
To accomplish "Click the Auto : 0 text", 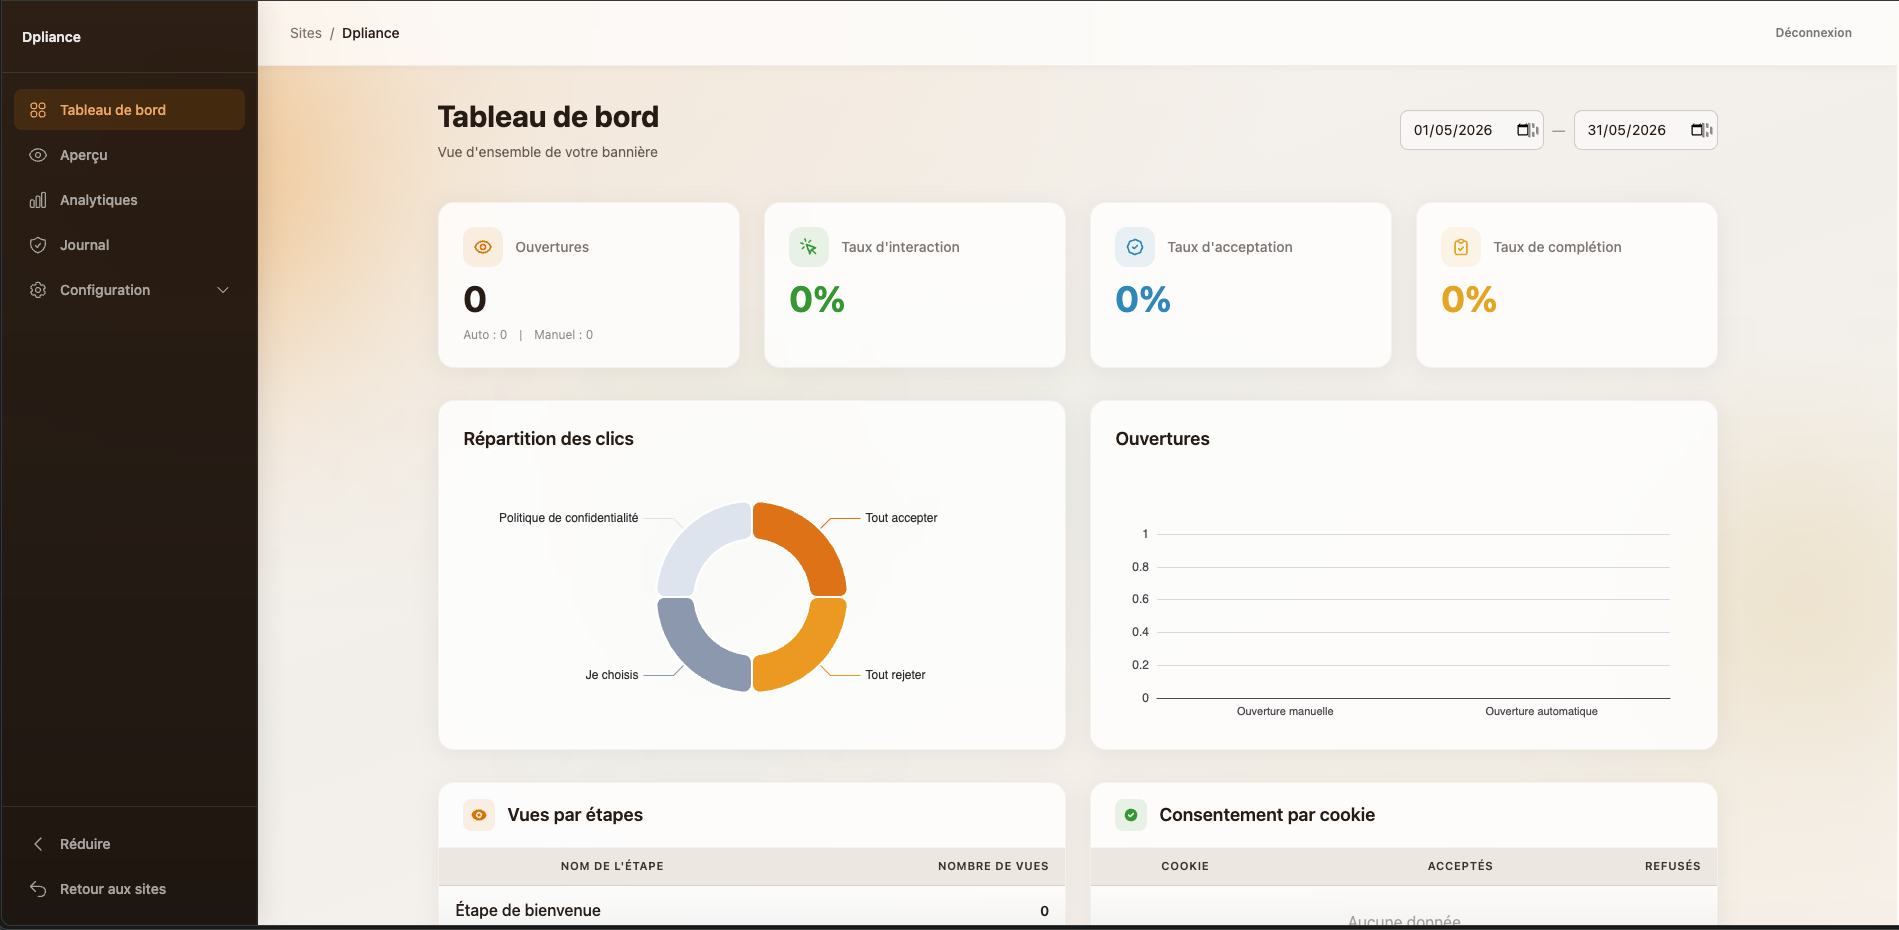I will (x=485, y=335).
